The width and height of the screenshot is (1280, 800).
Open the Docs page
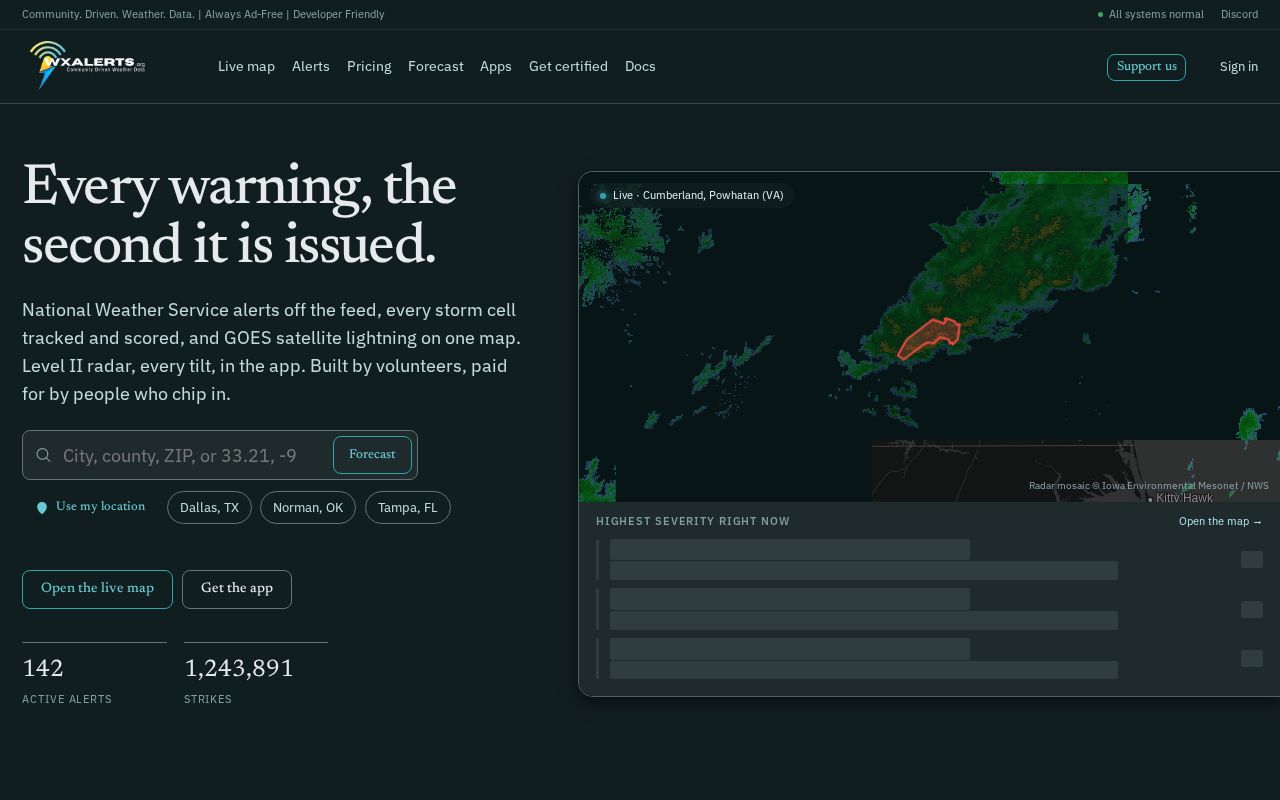pos(640,66)
